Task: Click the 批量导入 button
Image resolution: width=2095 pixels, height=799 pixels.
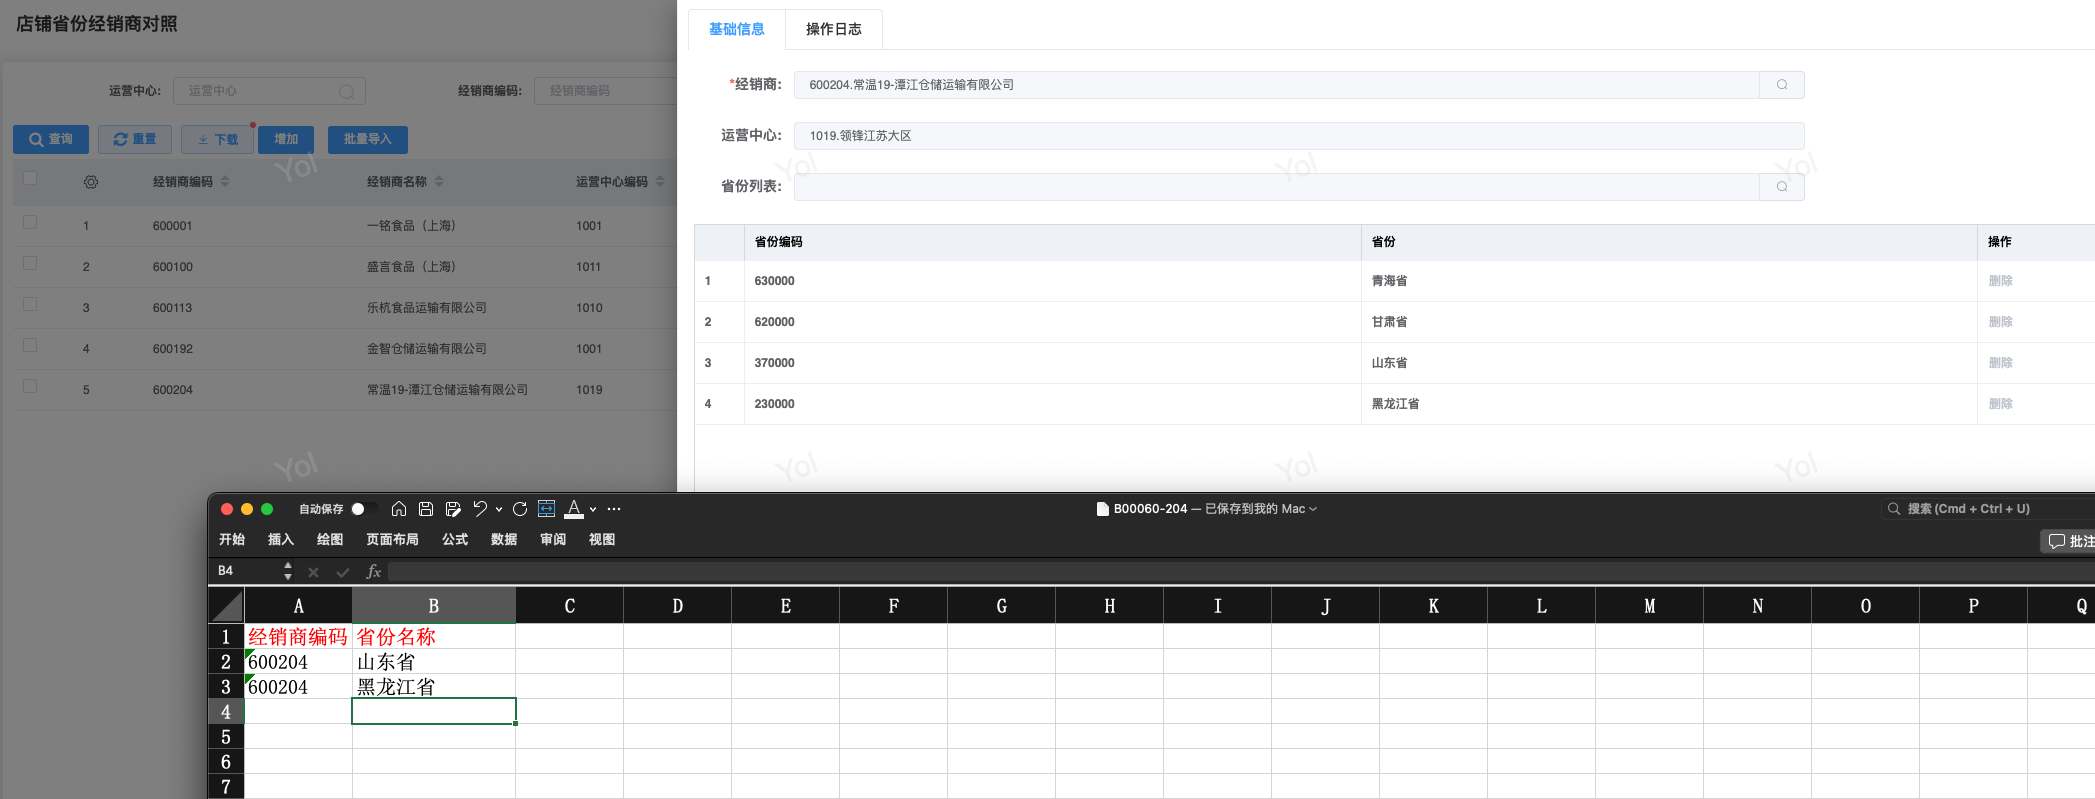Action: tap(367, 139)
